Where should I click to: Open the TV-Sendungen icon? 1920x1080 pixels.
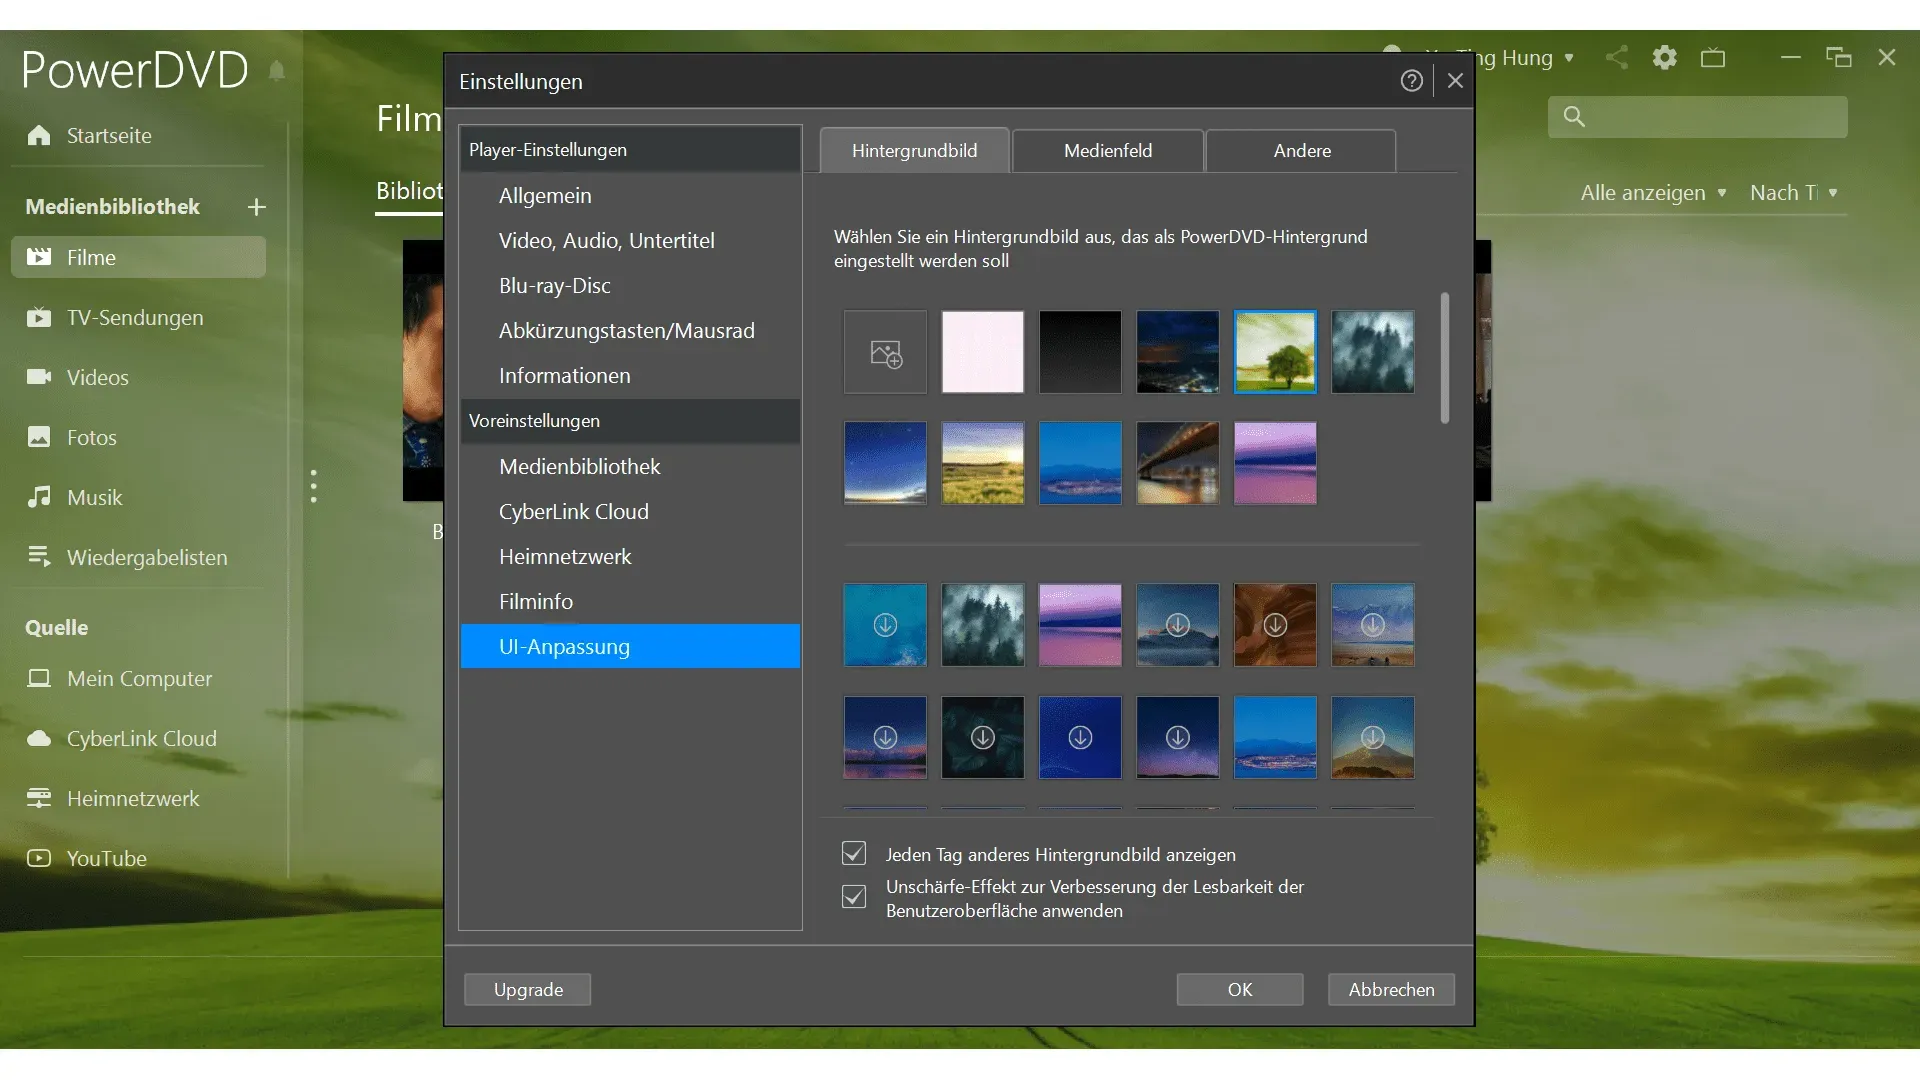(x=39, y=317)
